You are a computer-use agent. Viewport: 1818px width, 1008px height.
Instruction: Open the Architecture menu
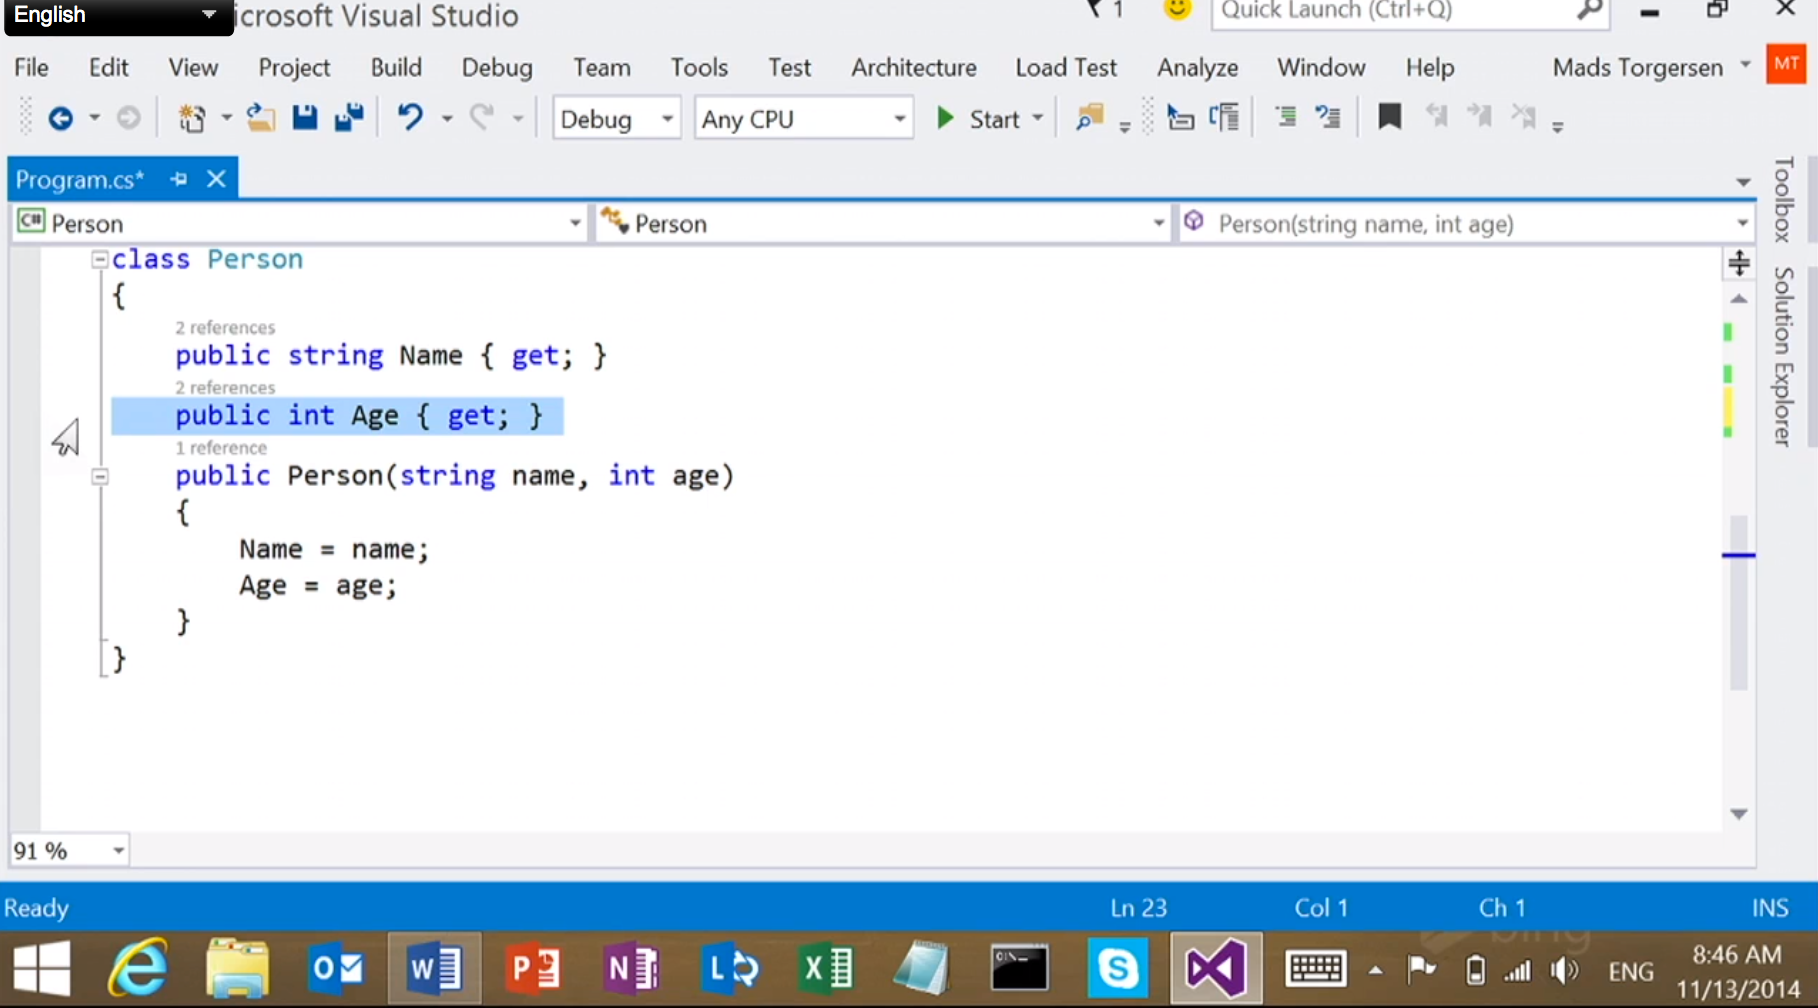pyautogui.click(x=914, y=67)
